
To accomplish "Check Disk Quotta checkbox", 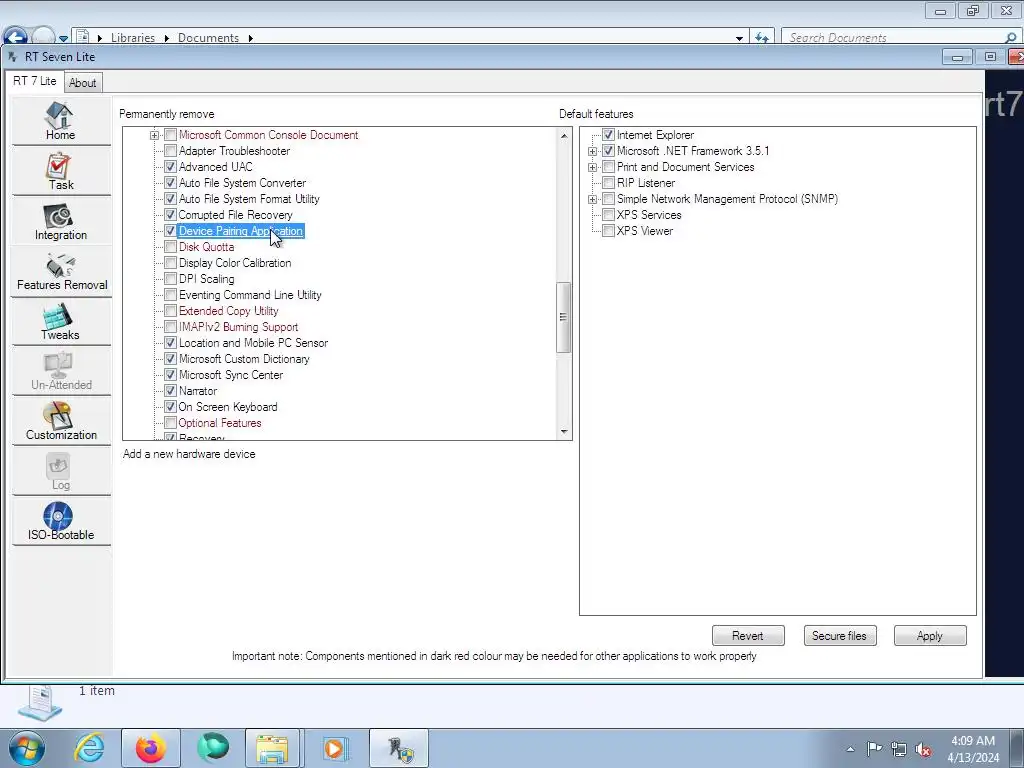I will [170, 247].
